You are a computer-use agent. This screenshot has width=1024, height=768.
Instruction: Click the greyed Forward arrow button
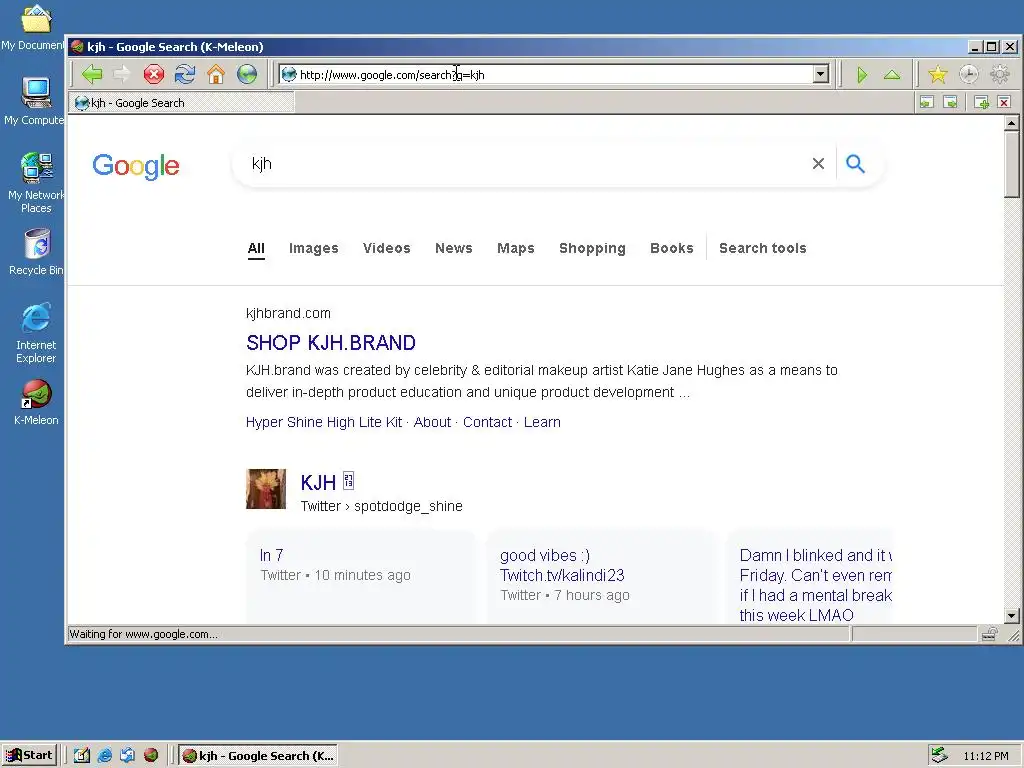click(122, 74)
